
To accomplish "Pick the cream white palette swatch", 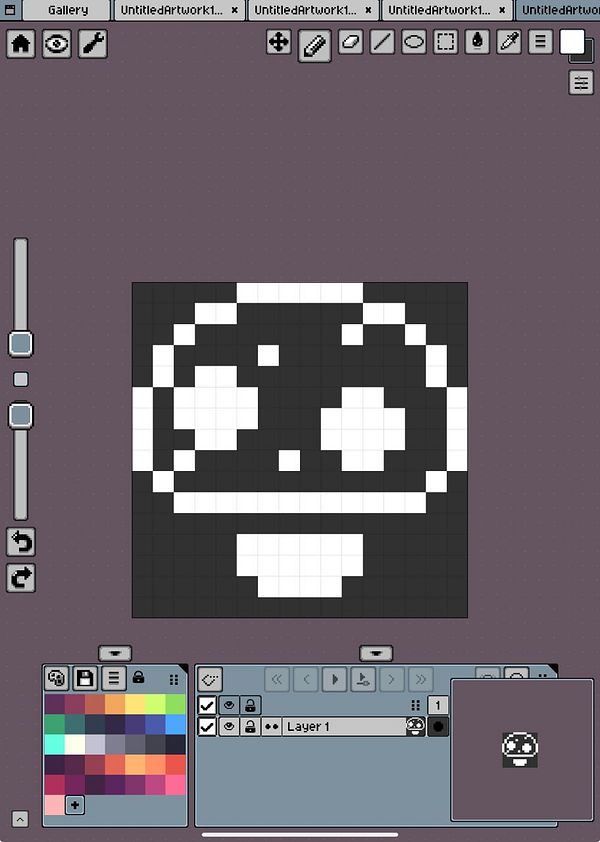I will point(75,745).
